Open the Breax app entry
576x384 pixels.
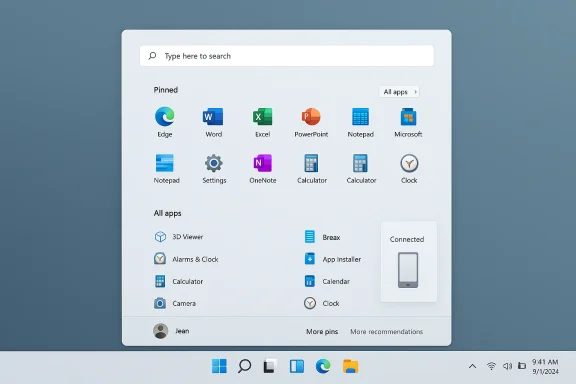point(322,237)
